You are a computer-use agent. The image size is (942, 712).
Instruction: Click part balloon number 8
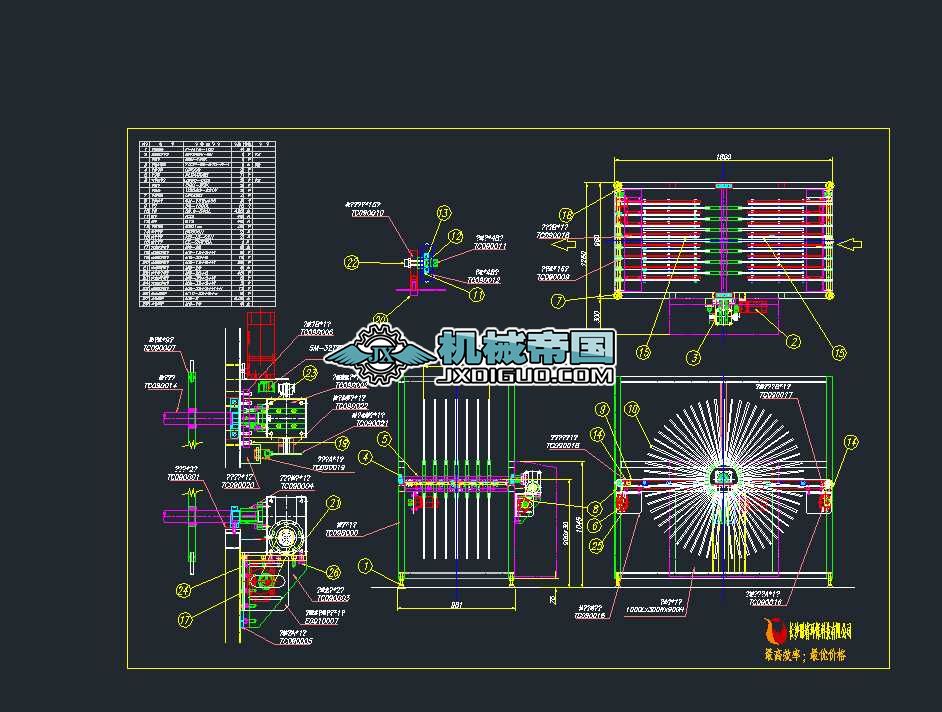tap(595, 508)
